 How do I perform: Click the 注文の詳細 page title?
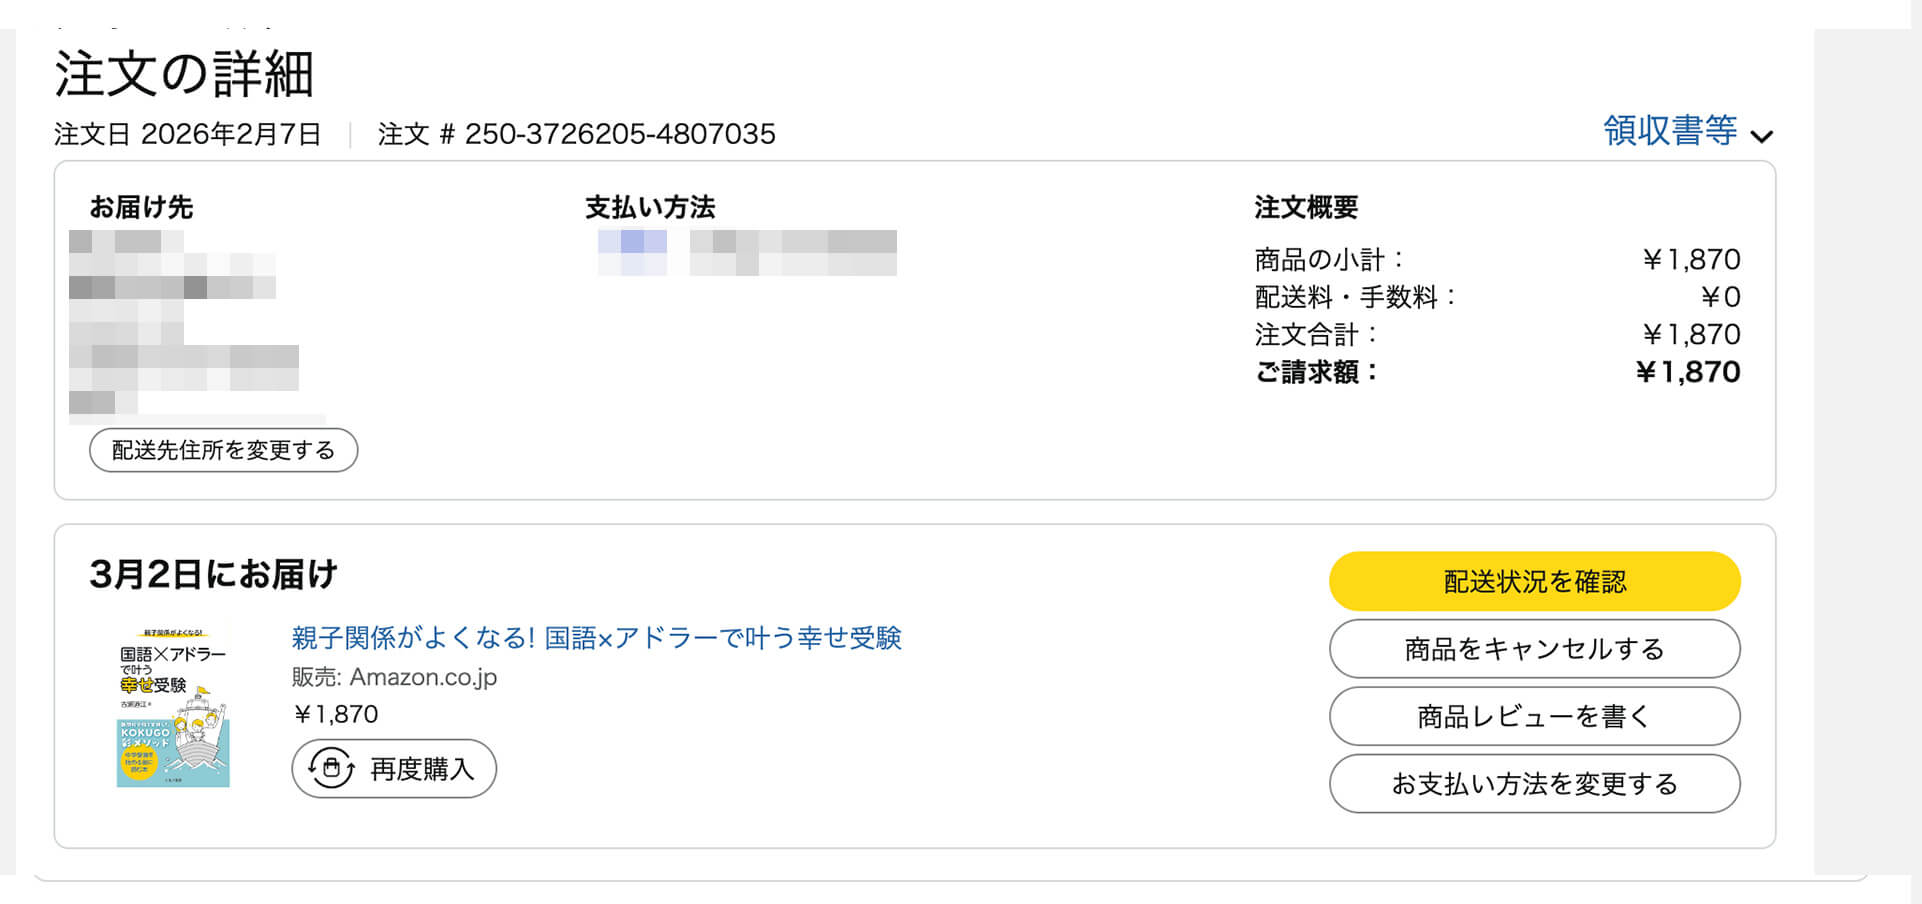click(184, 73)
